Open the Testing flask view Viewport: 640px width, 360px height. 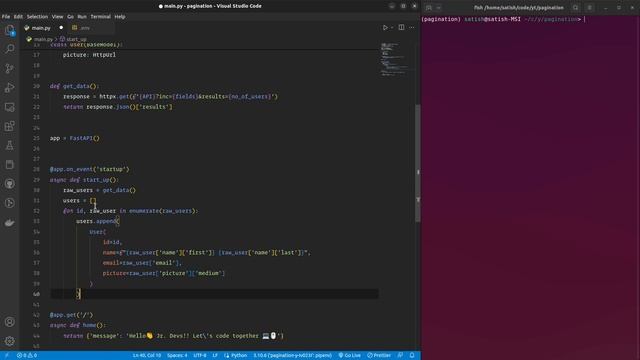[9, 145]
